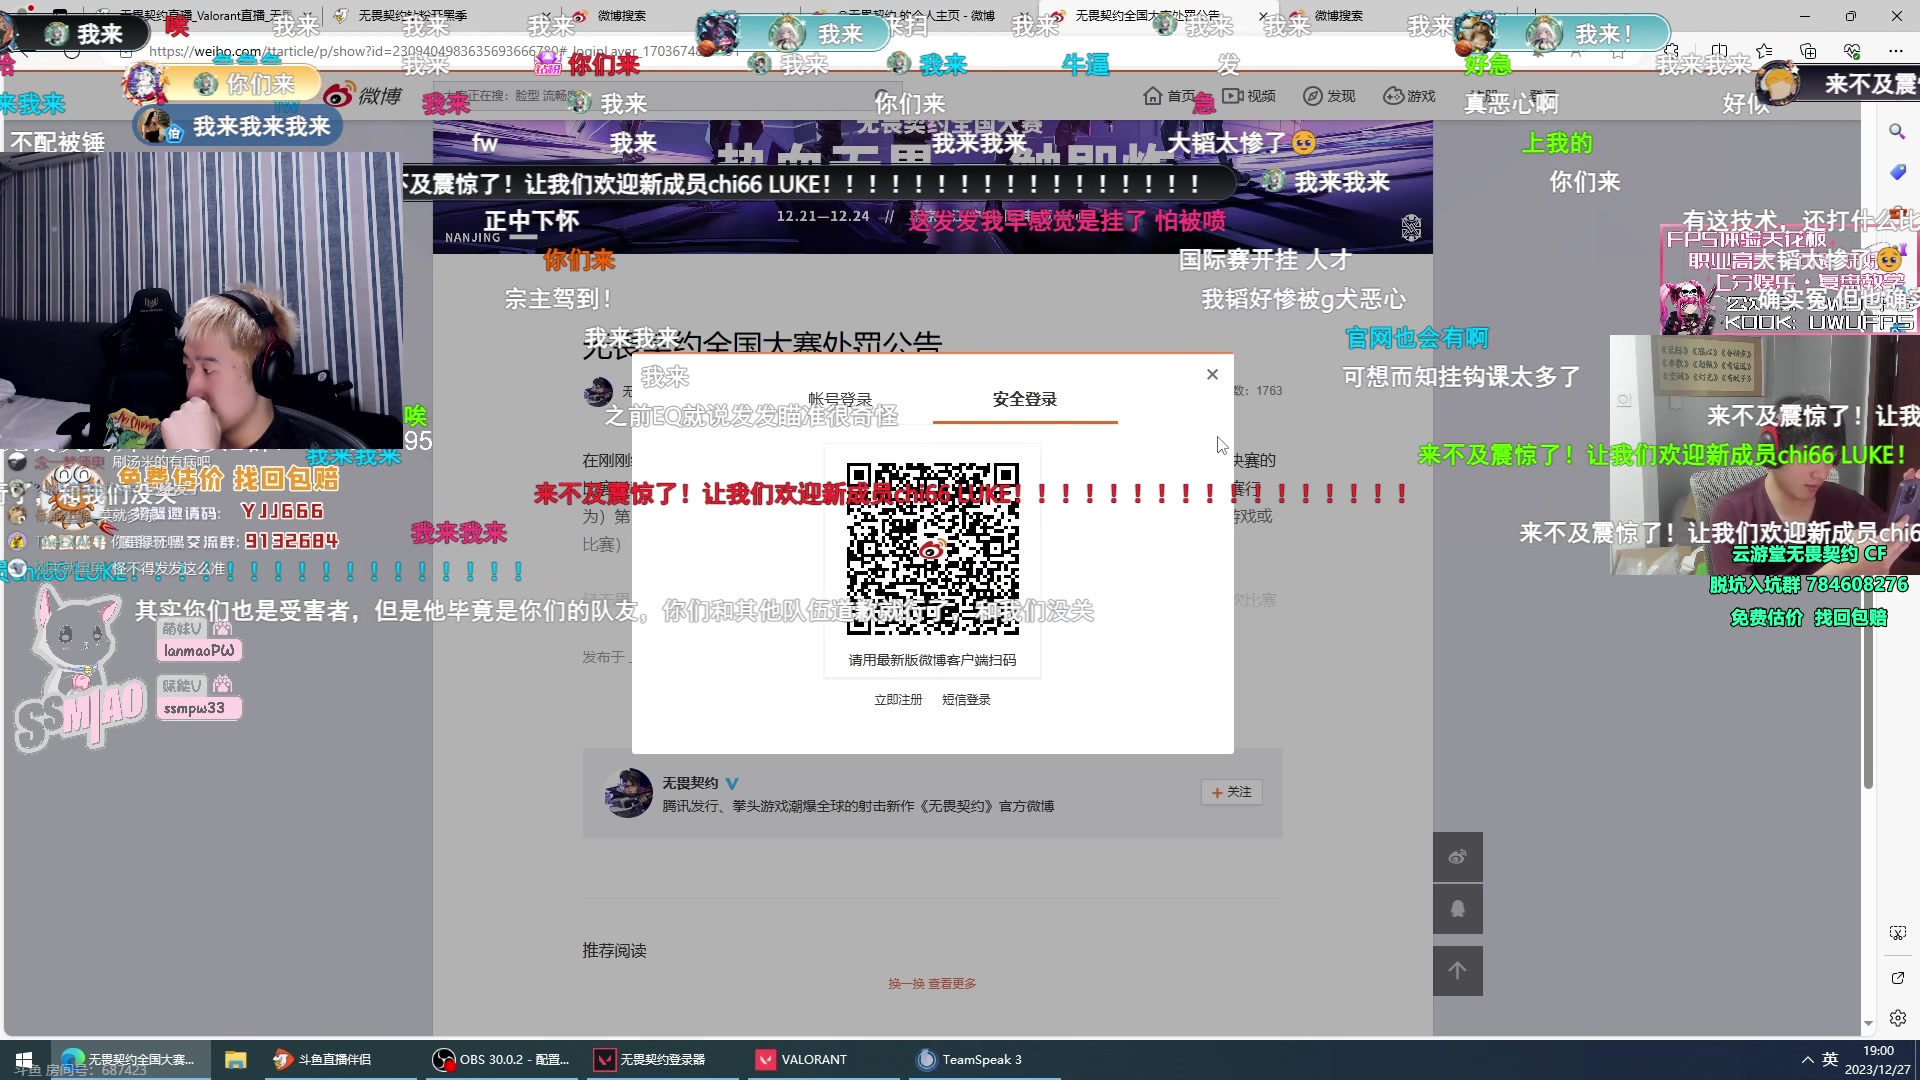Screen dimensions: 1920x1080
Task: Share the article via the QQ icon
Action: coord(1458,909)
